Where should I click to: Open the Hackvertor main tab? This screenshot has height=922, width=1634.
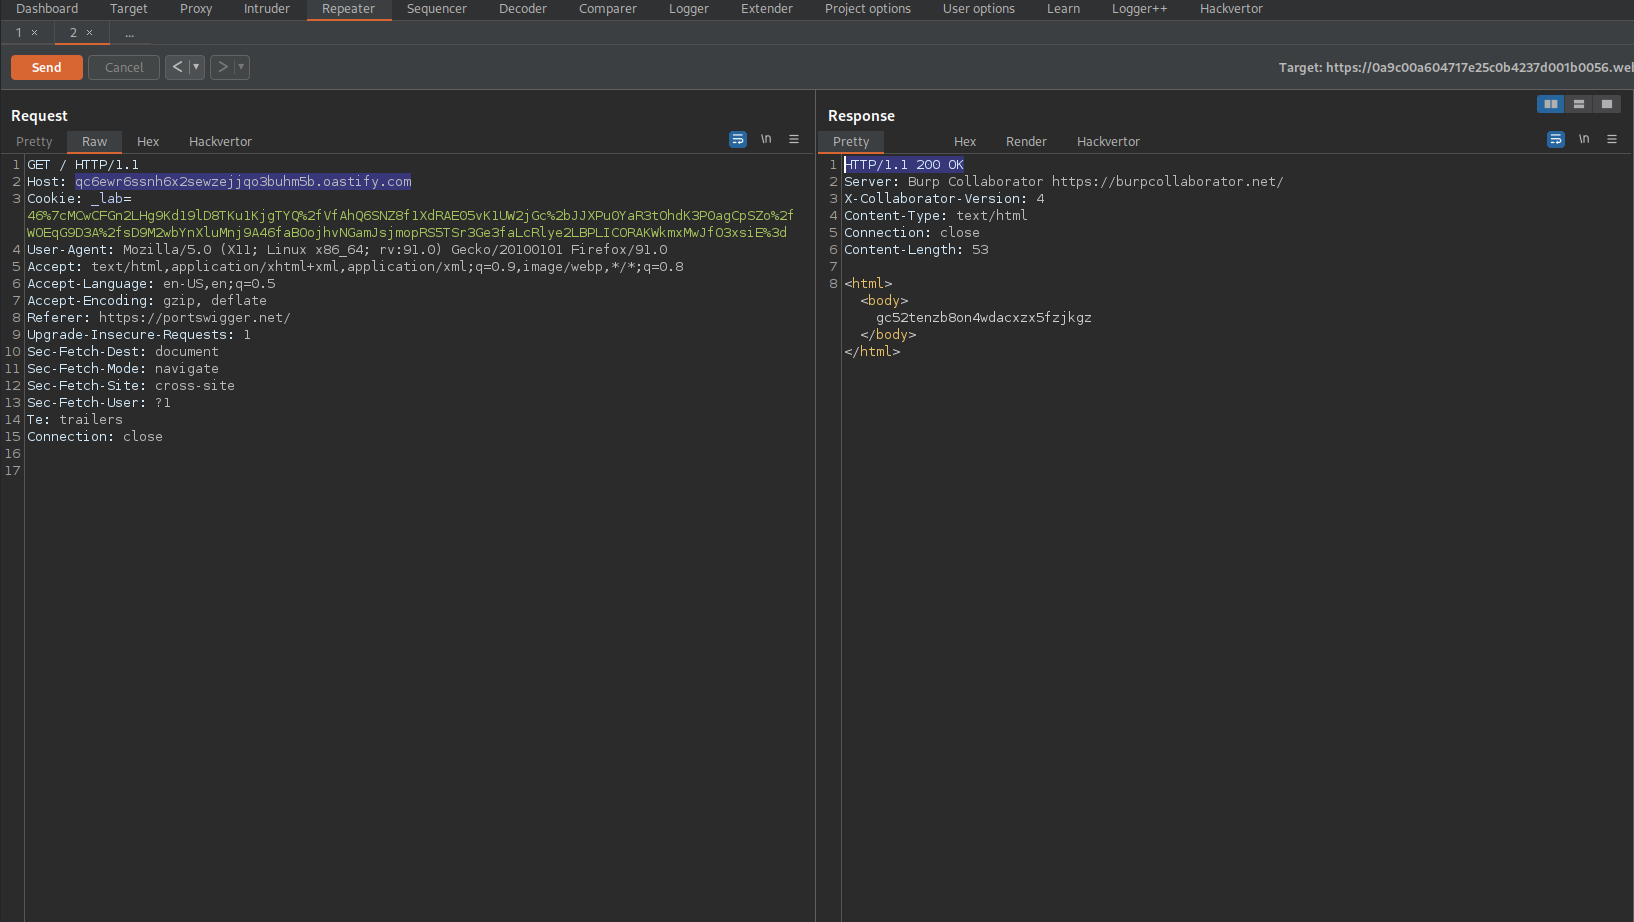coord(1232,9)
